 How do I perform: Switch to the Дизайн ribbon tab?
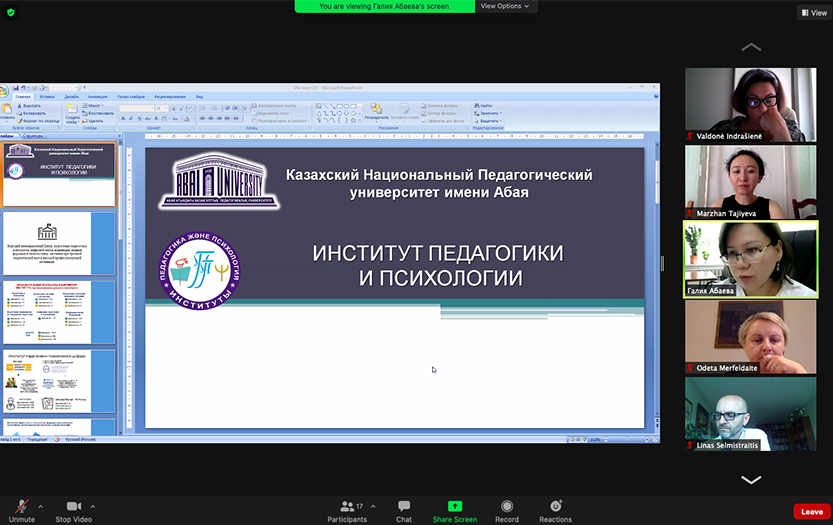coord(71,97)
